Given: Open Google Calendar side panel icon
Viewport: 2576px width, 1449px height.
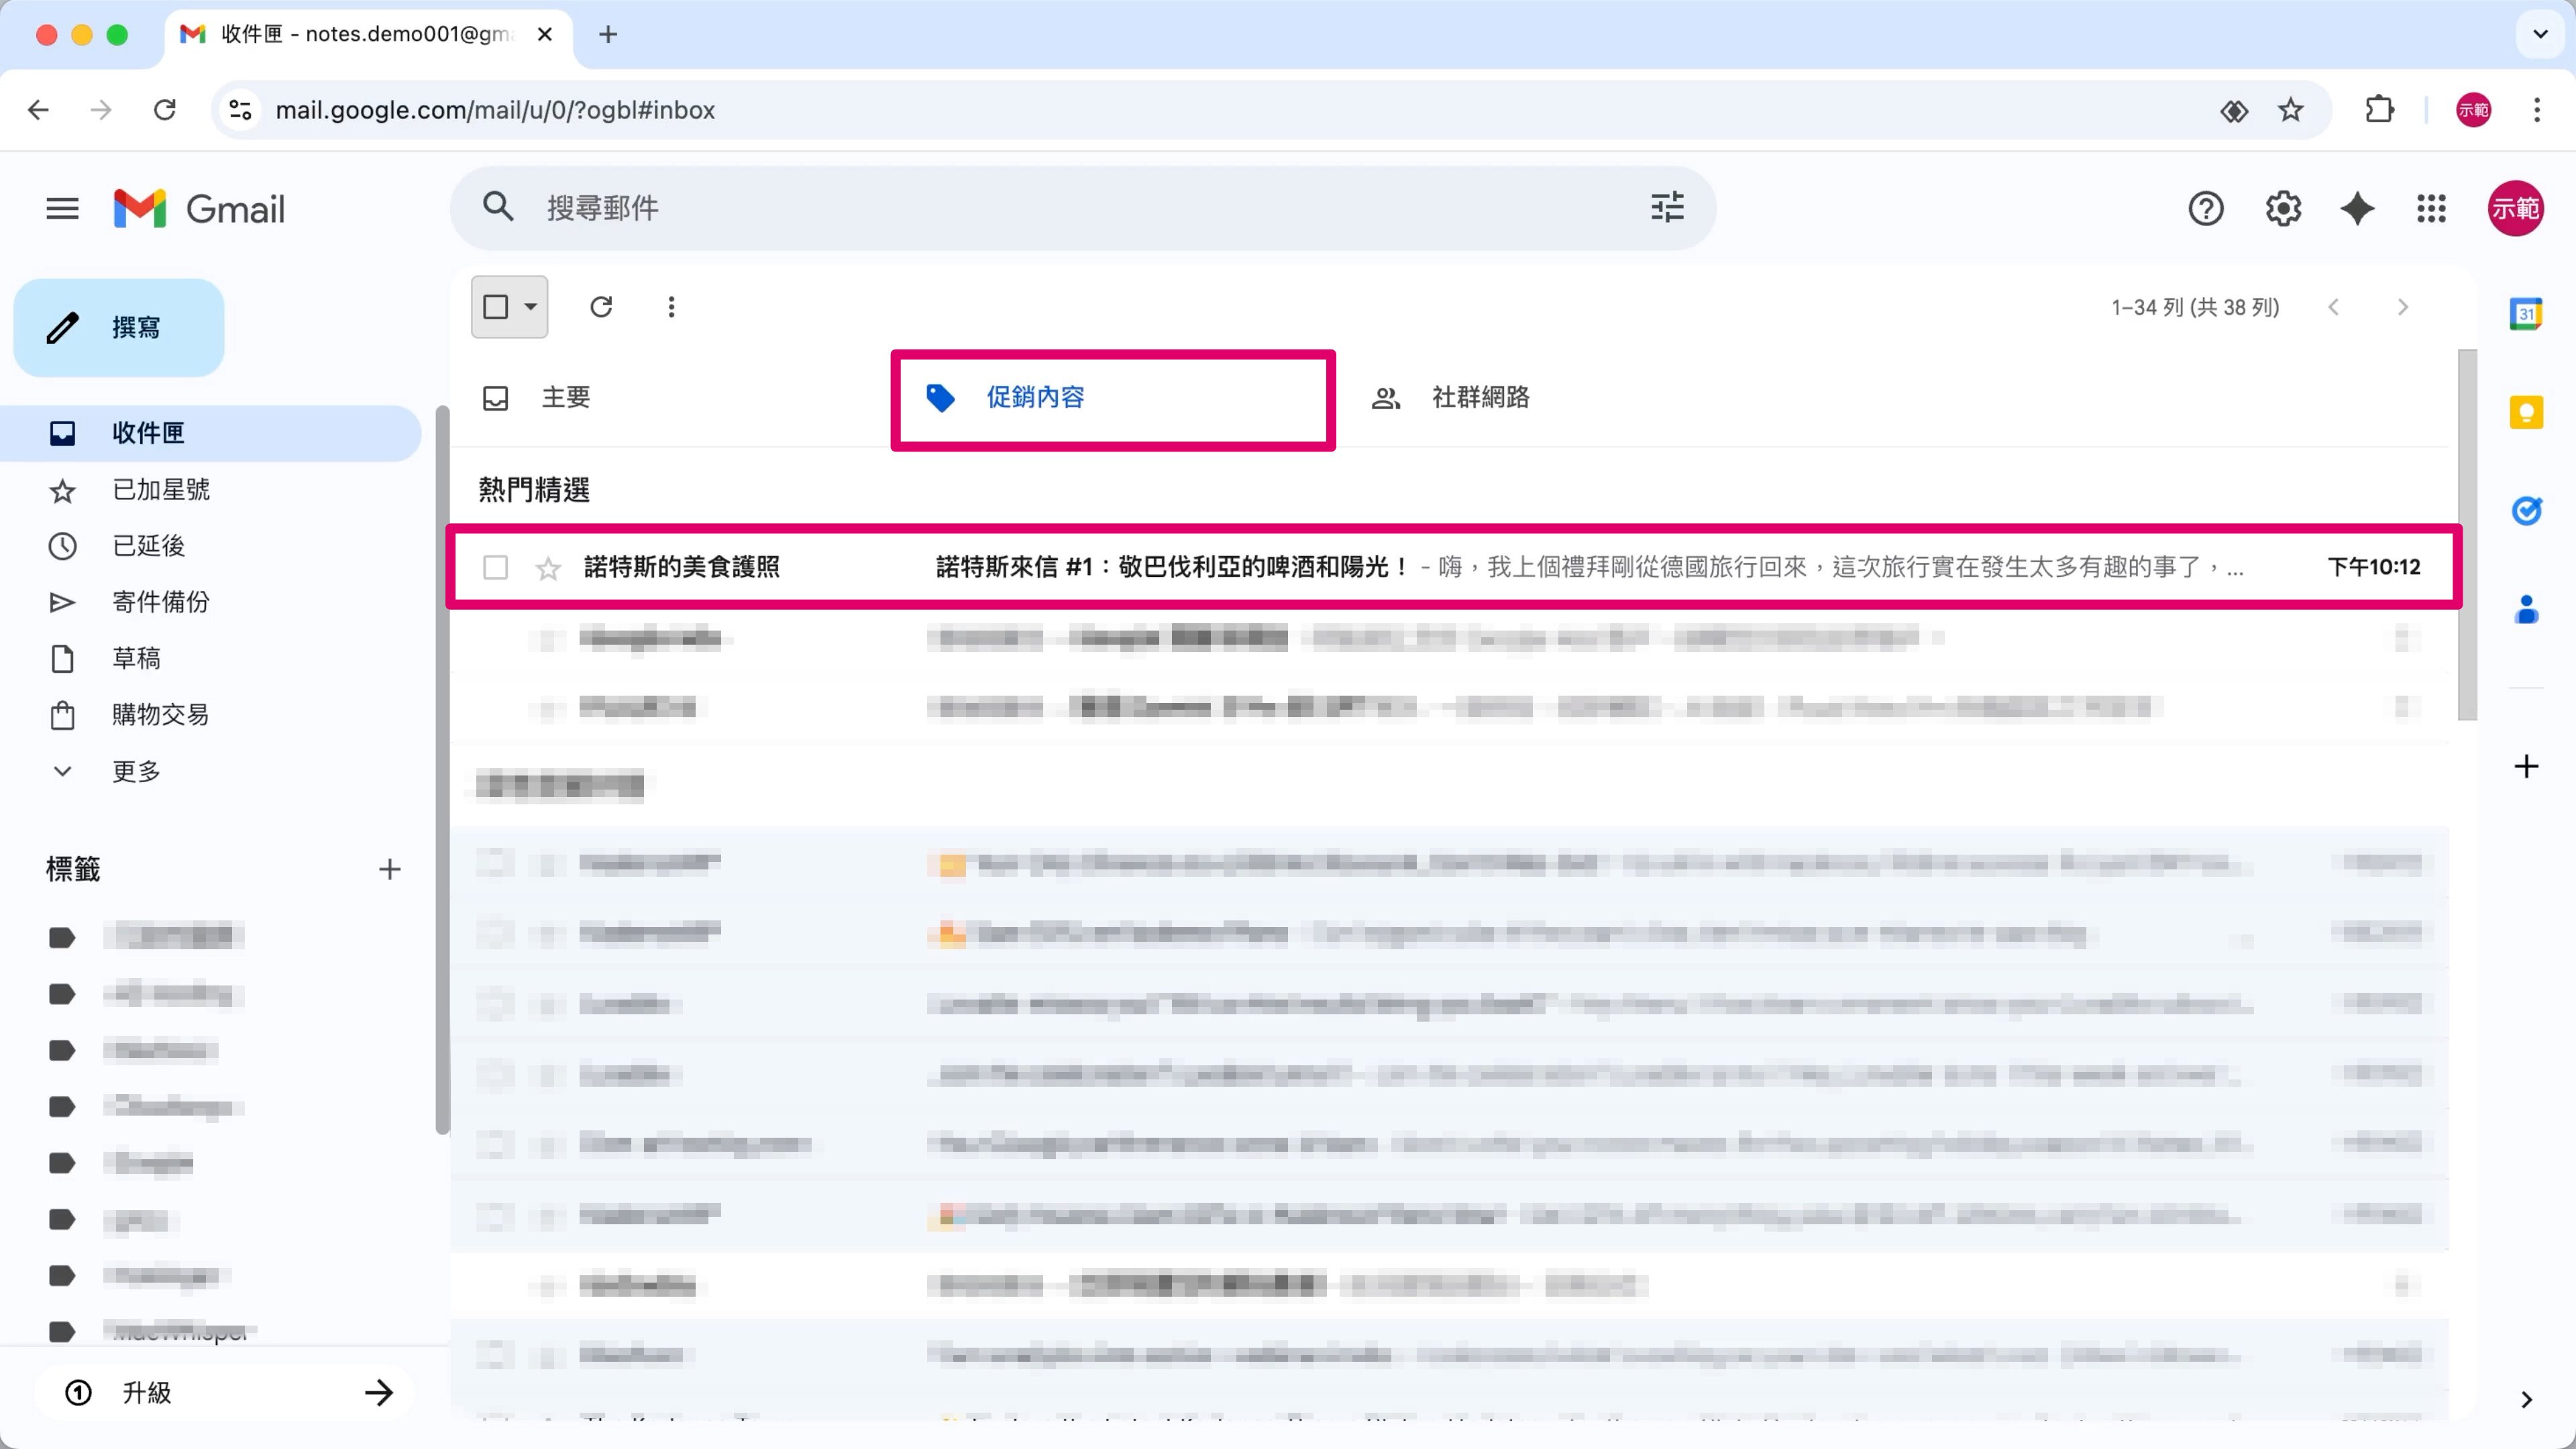Looking at the screenshot, I should pyautogui.click(x=2526, y=314).
